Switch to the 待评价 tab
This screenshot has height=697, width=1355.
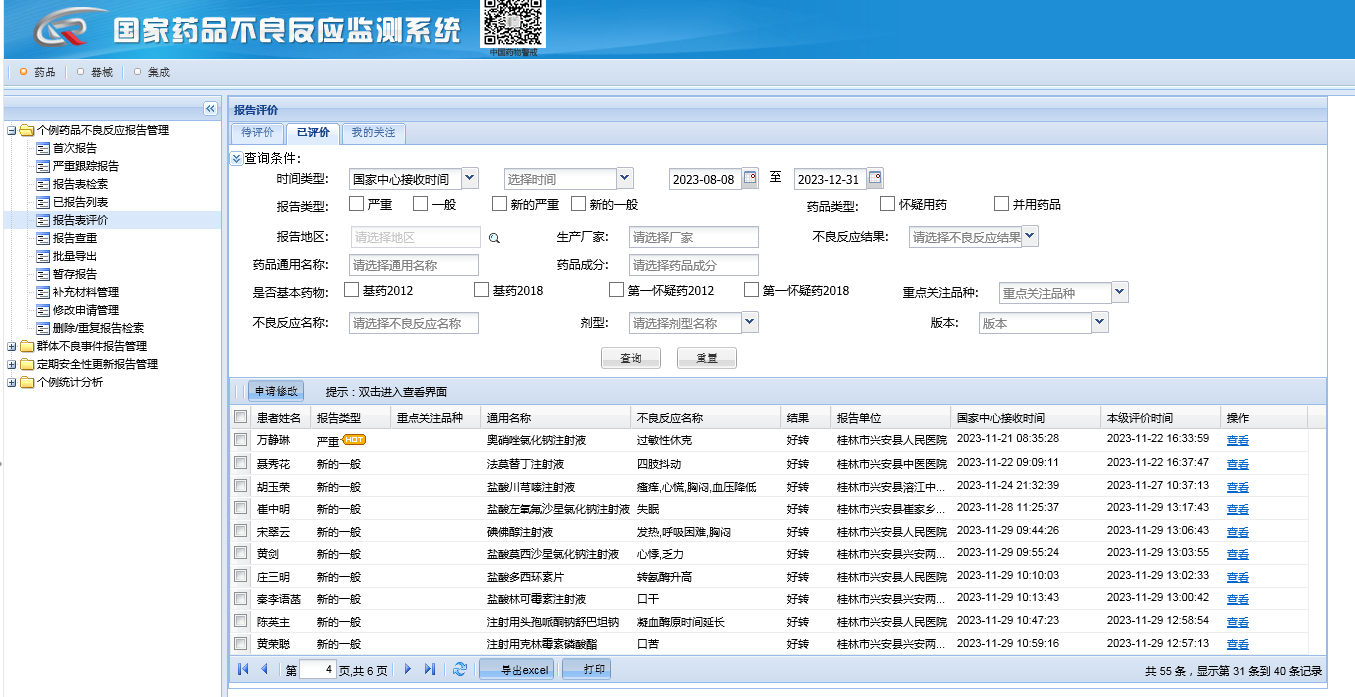[257, 133]
